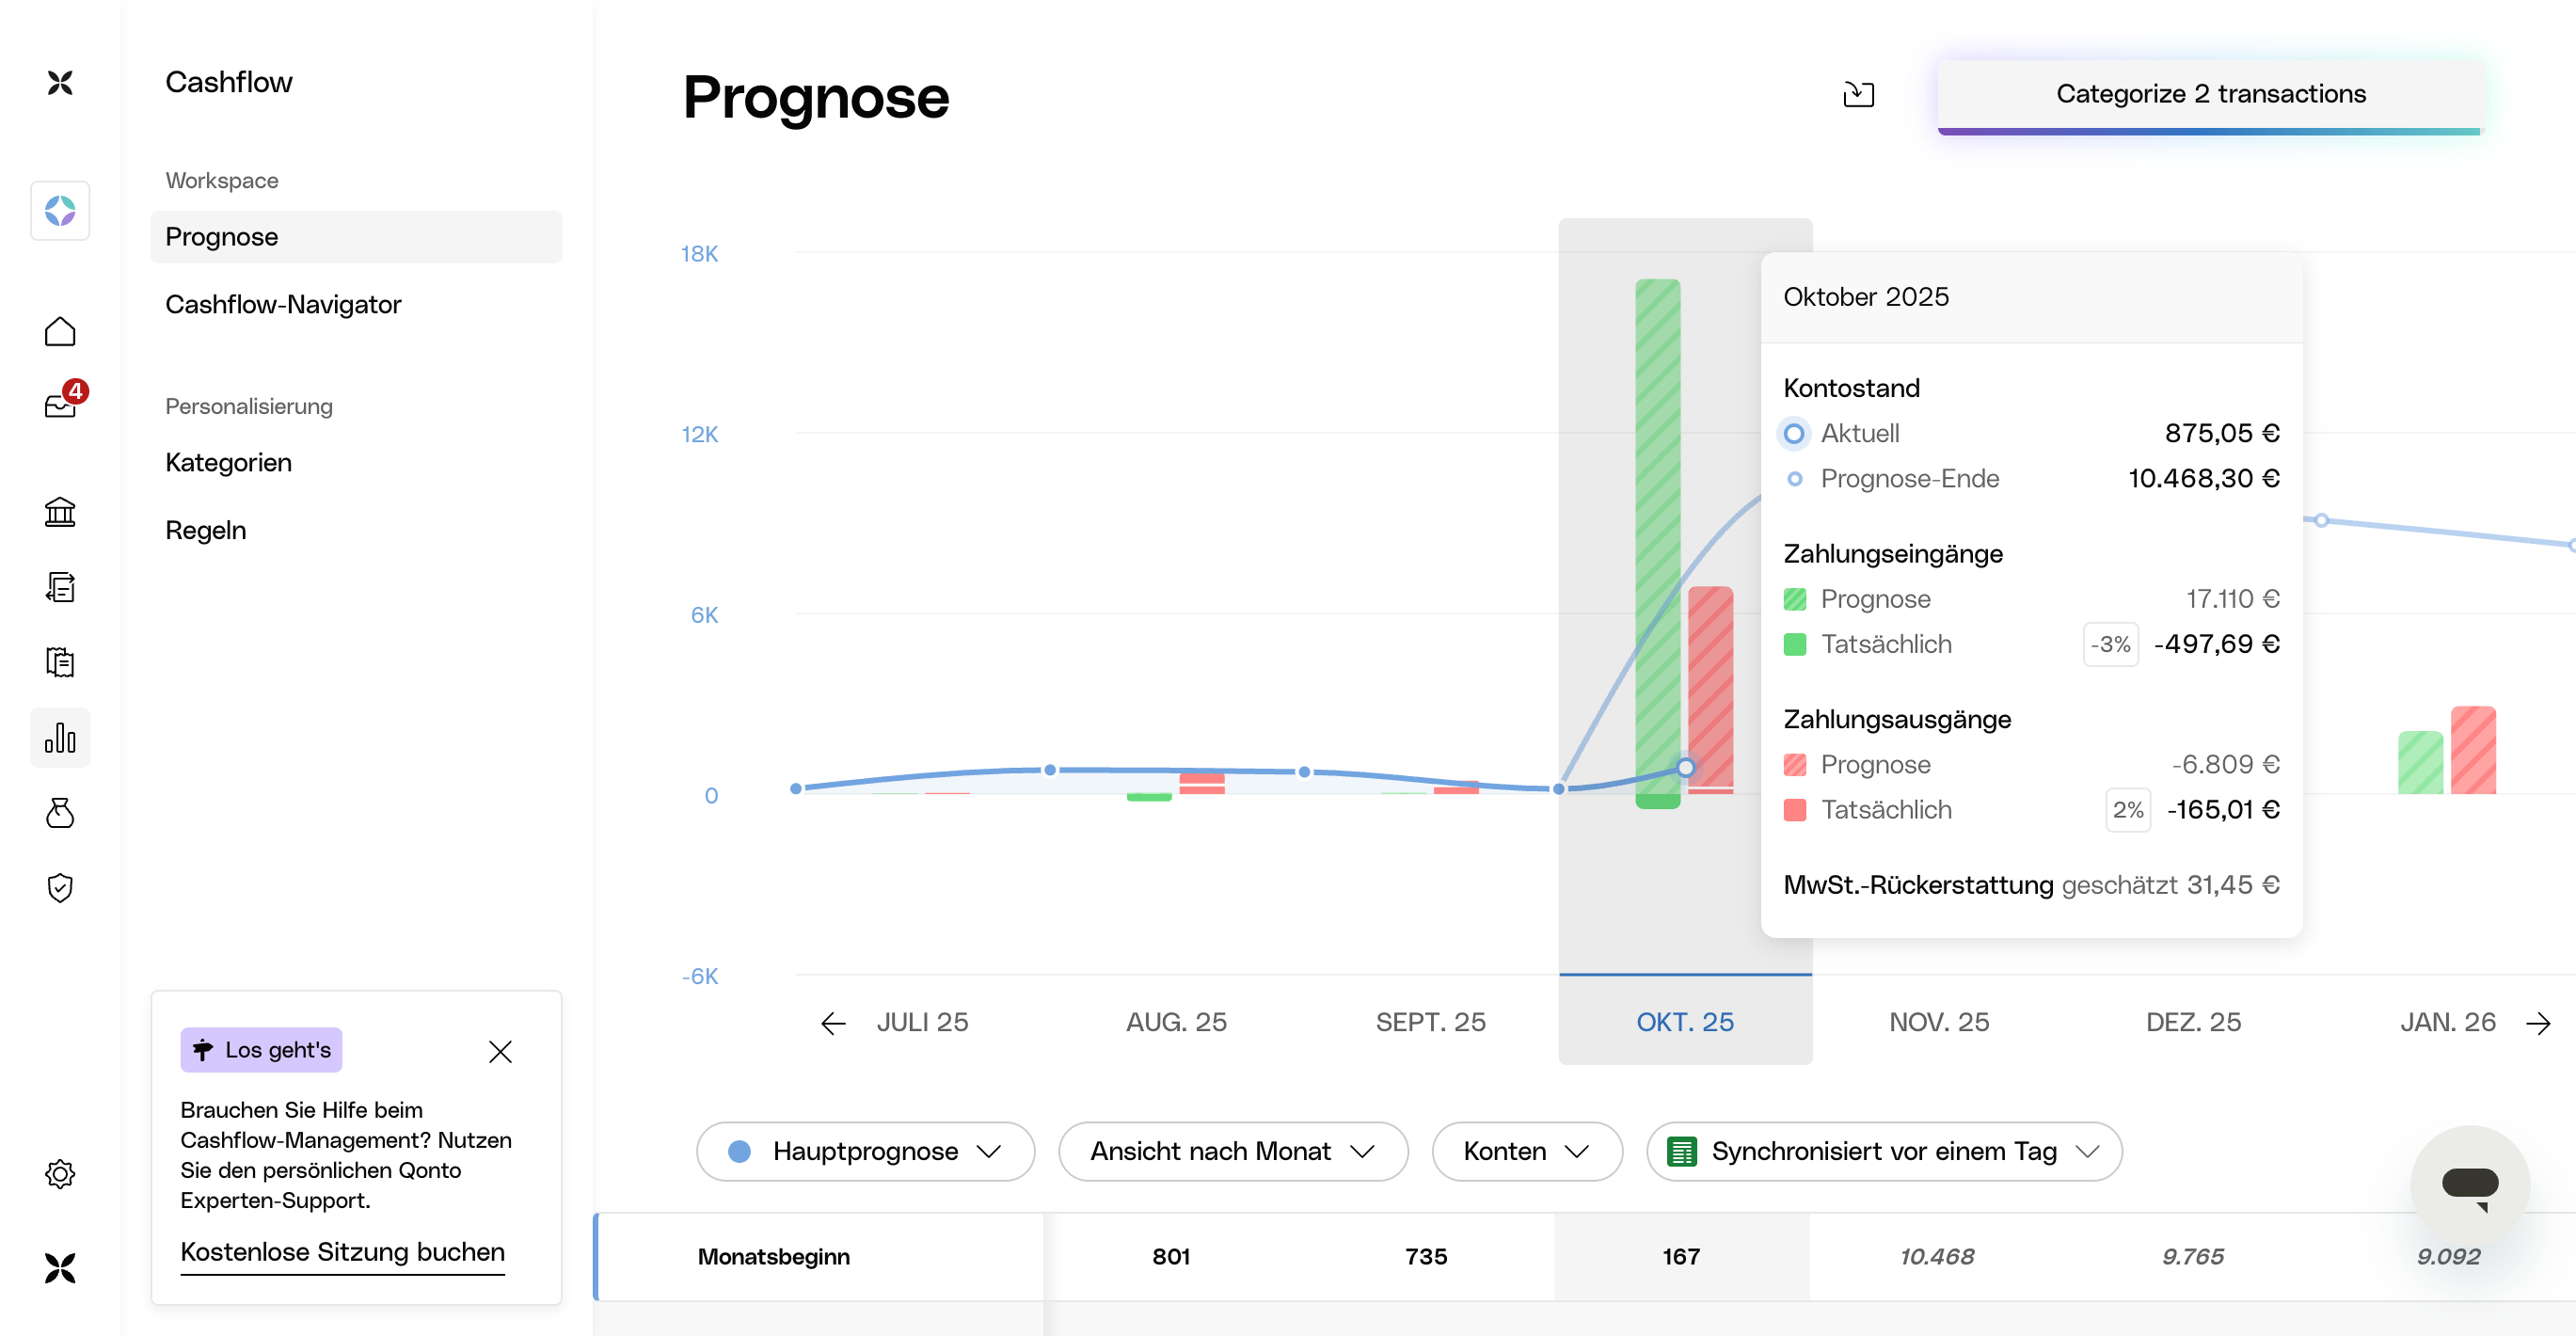Open the shield checkmark sidebar icon
Image resolution: width=2576 pixels, height=1336 pixels.
60,887
